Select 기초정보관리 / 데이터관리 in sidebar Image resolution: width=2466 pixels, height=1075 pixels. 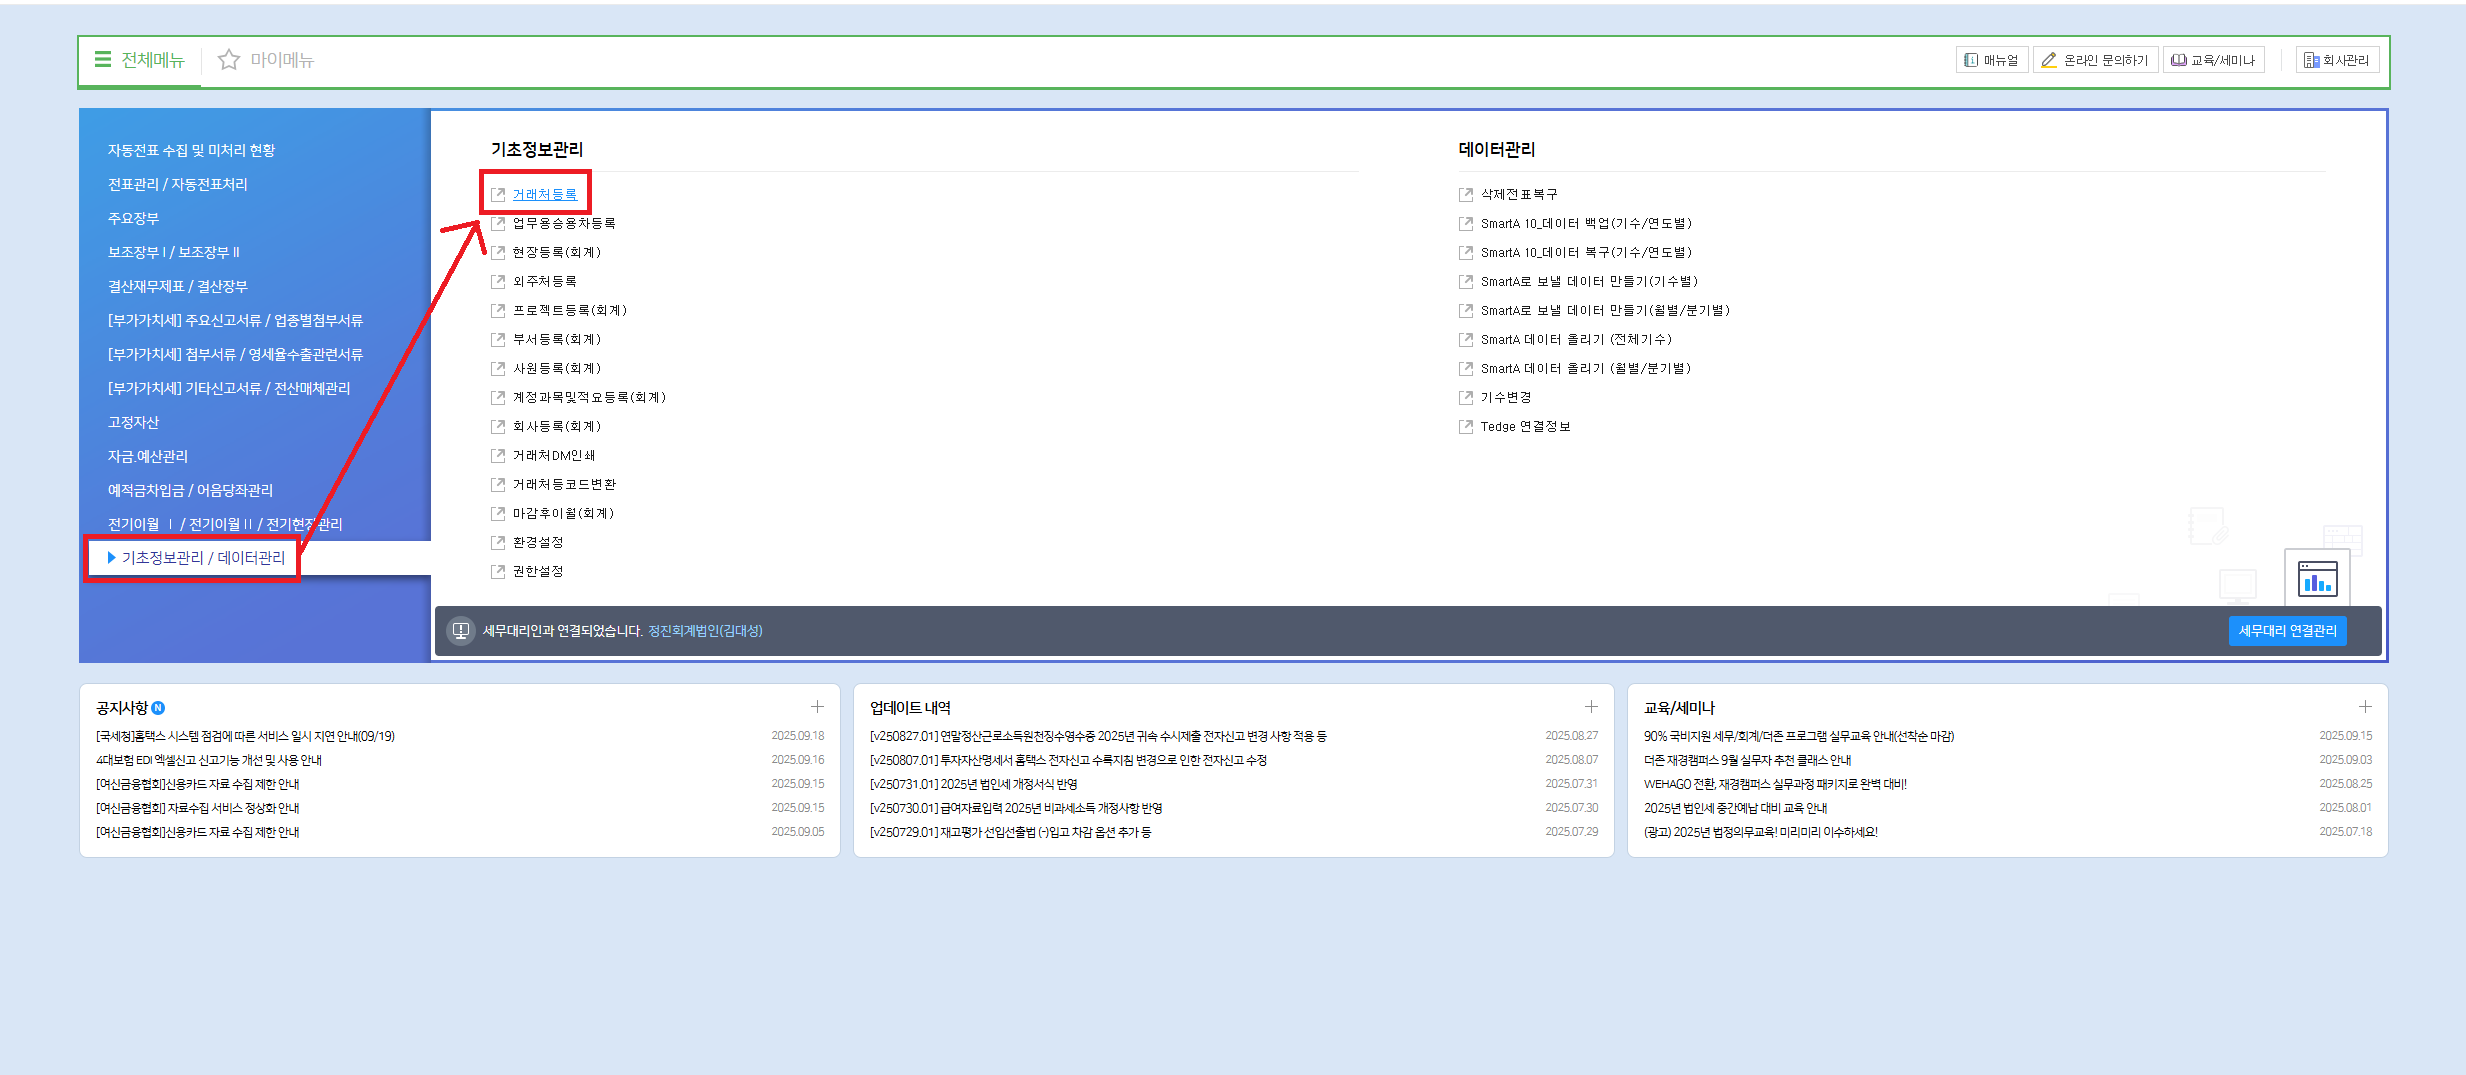pyautogui.click(x=203, y=558)
